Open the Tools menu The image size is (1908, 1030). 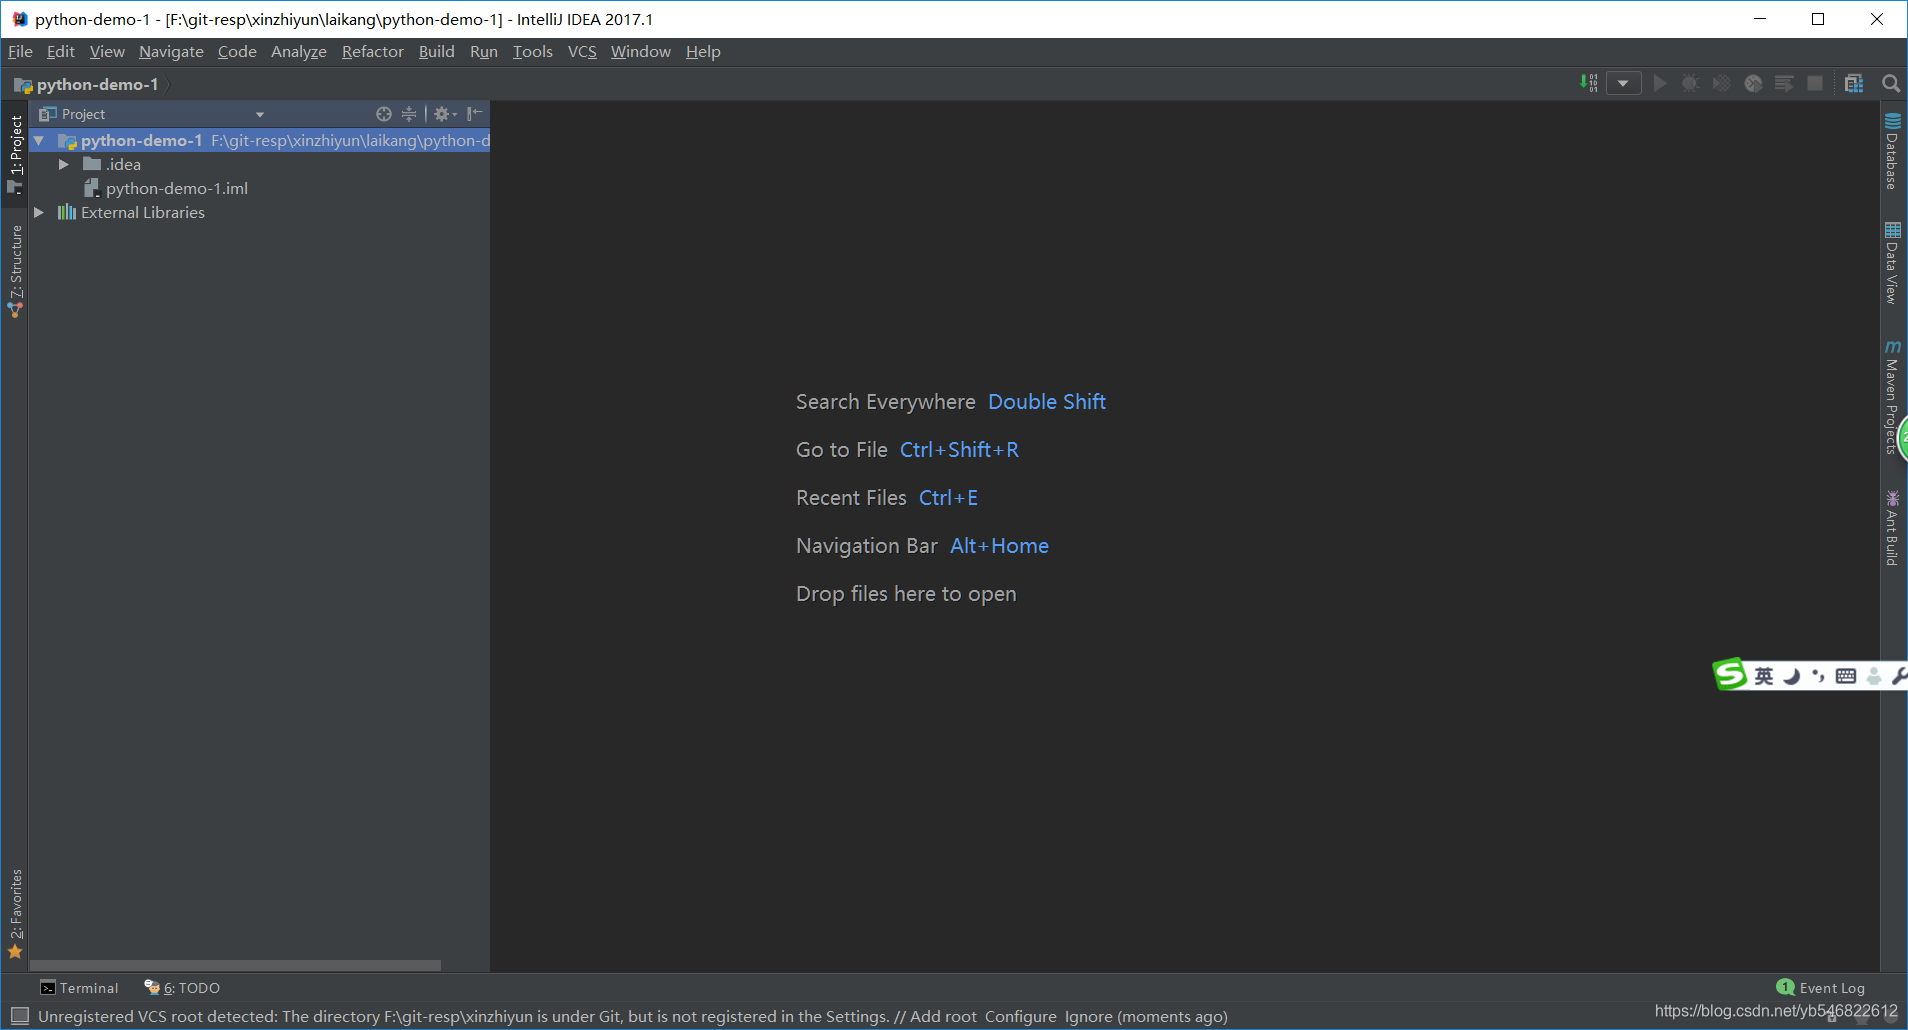pos(533,51)
